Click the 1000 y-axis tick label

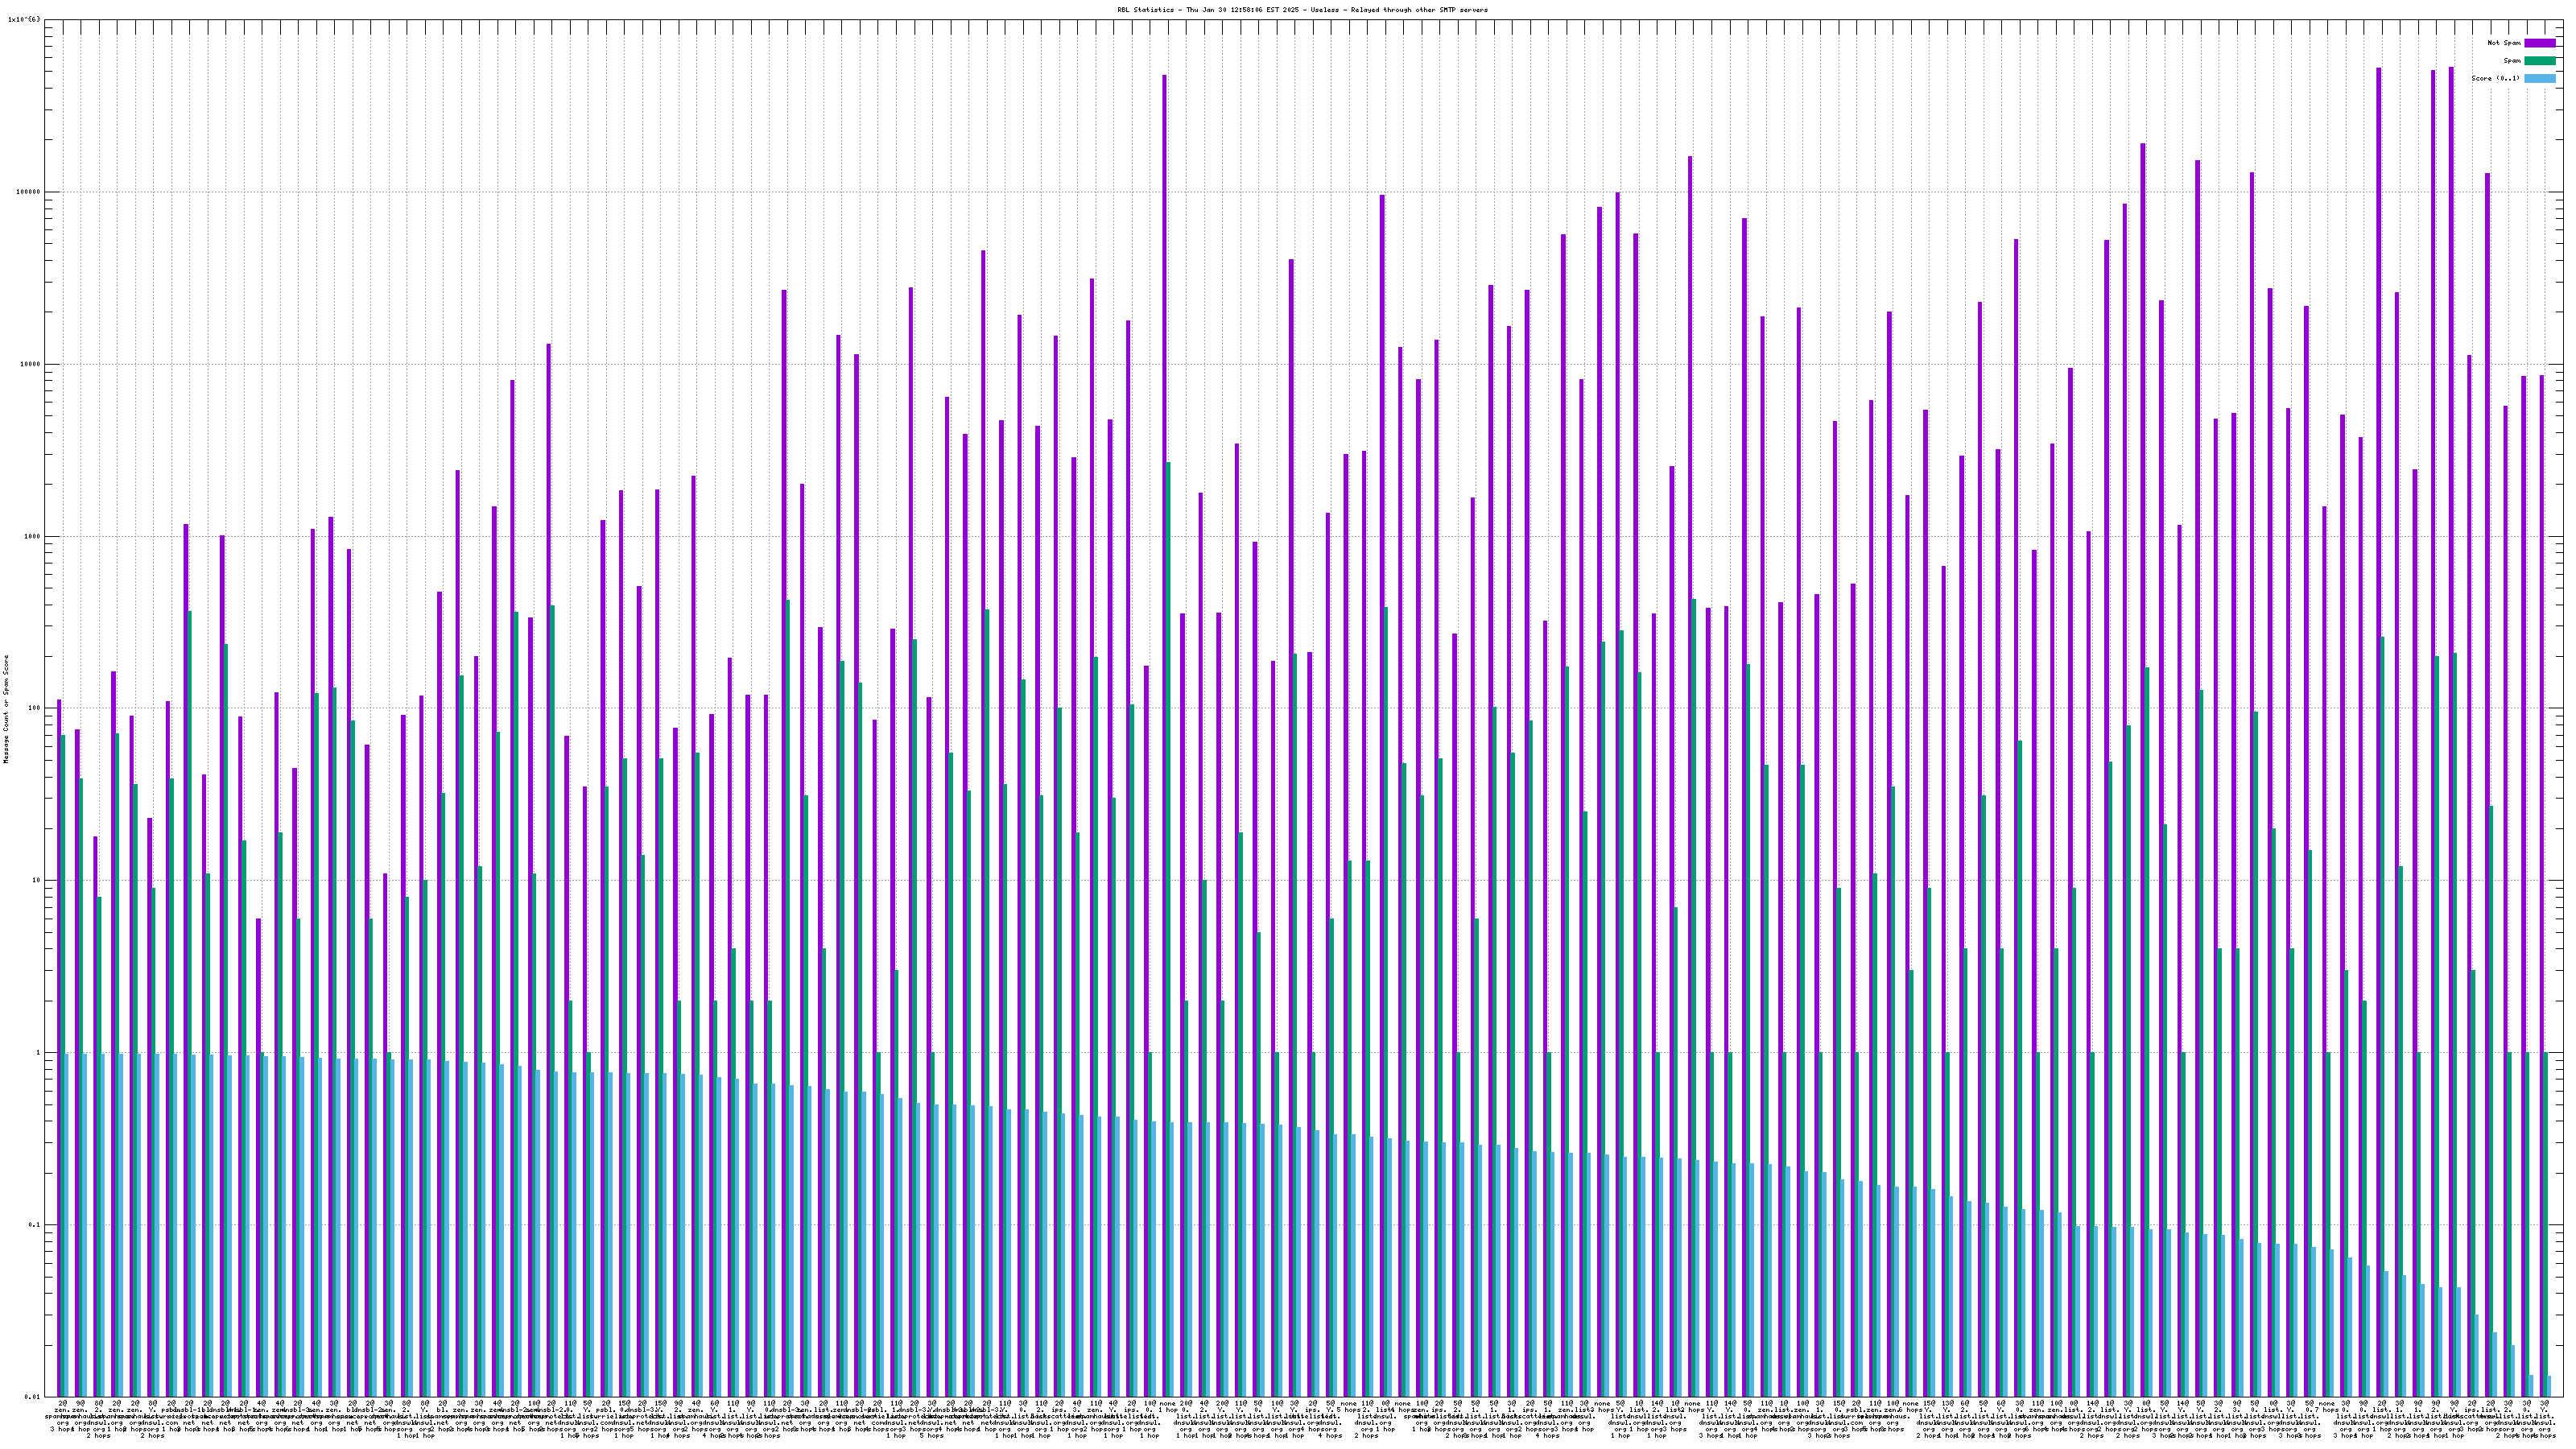32,536
